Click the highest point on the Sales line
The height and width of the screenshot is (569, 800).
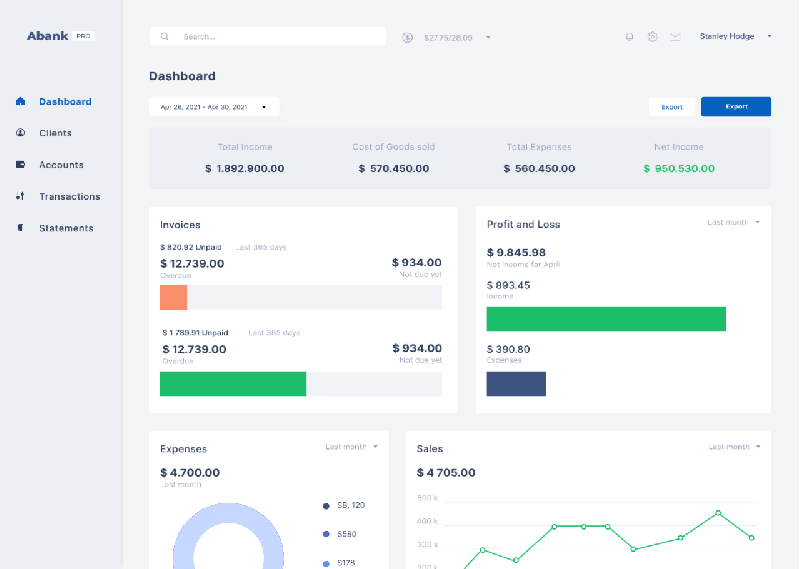click(x=718, y=513)
